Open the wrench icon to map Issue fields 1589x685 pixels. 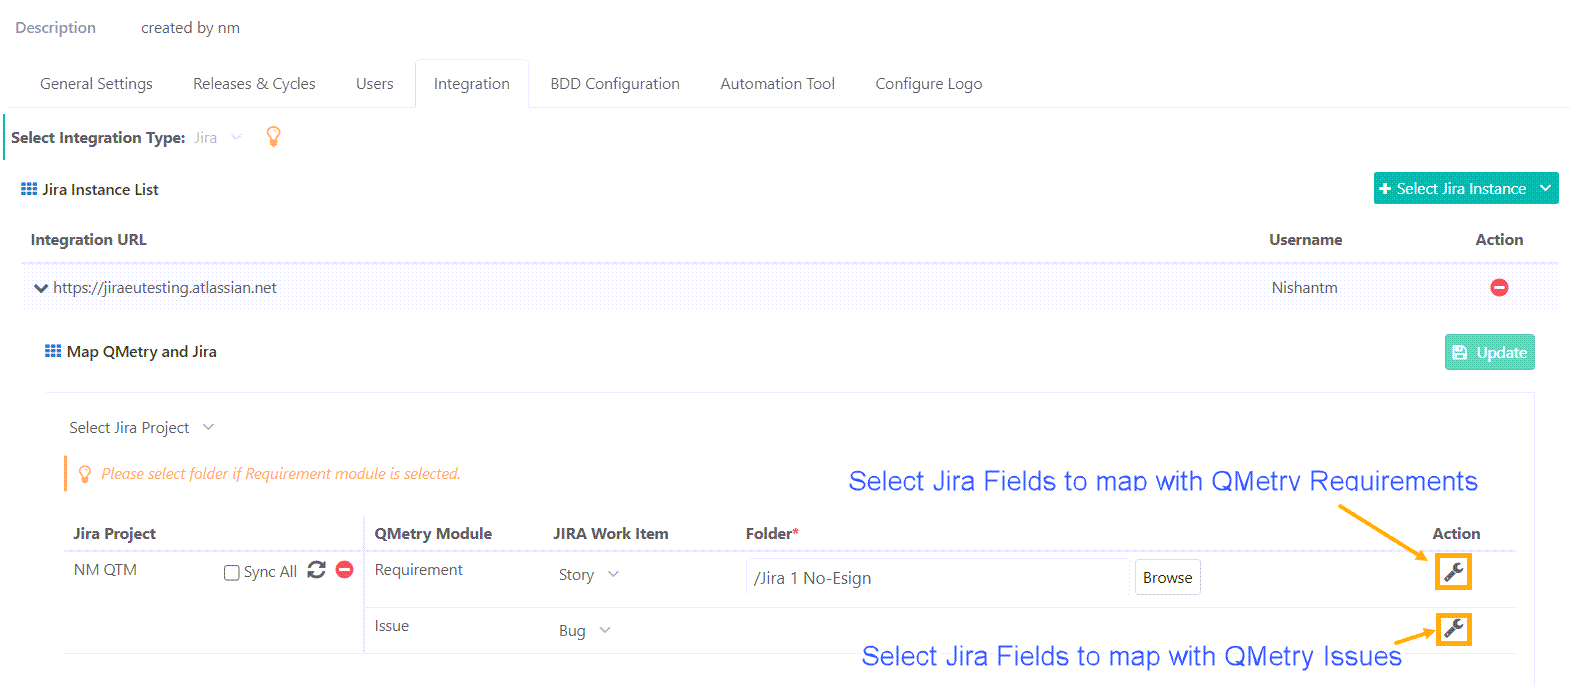click(x=1453, y=630)
